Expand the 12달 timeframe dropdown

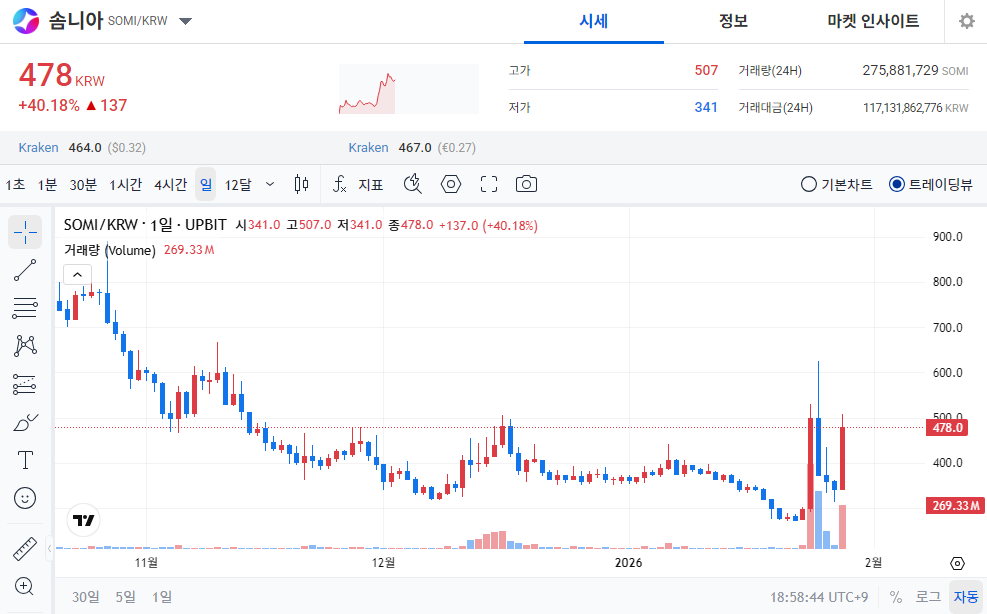tap(268, 184)
